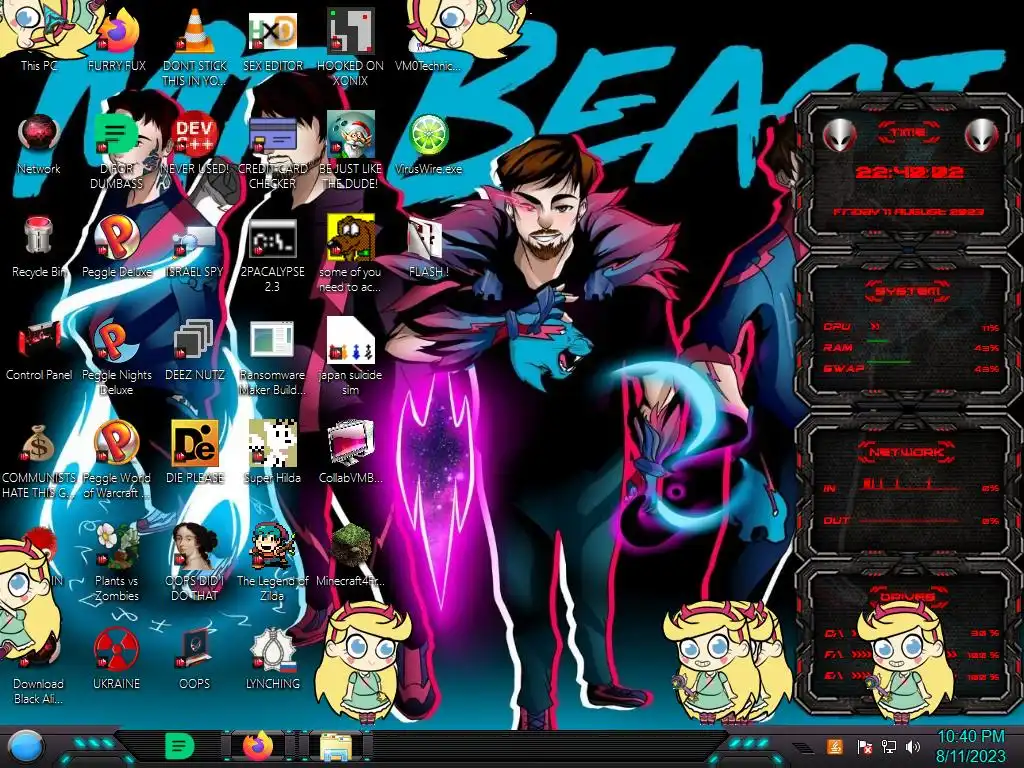Click the 22:40 clock in the TIME widget
Image resolution: width=1024 pixels, height=768 pixels.
pyautogui.click(x=909, y=172)
